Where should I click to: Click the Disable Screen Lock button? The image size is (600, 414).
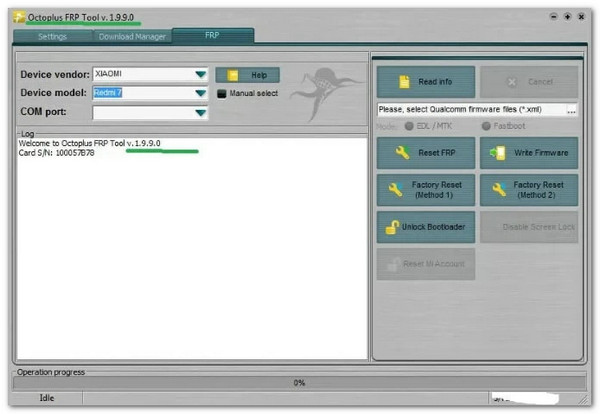point(529,227)
